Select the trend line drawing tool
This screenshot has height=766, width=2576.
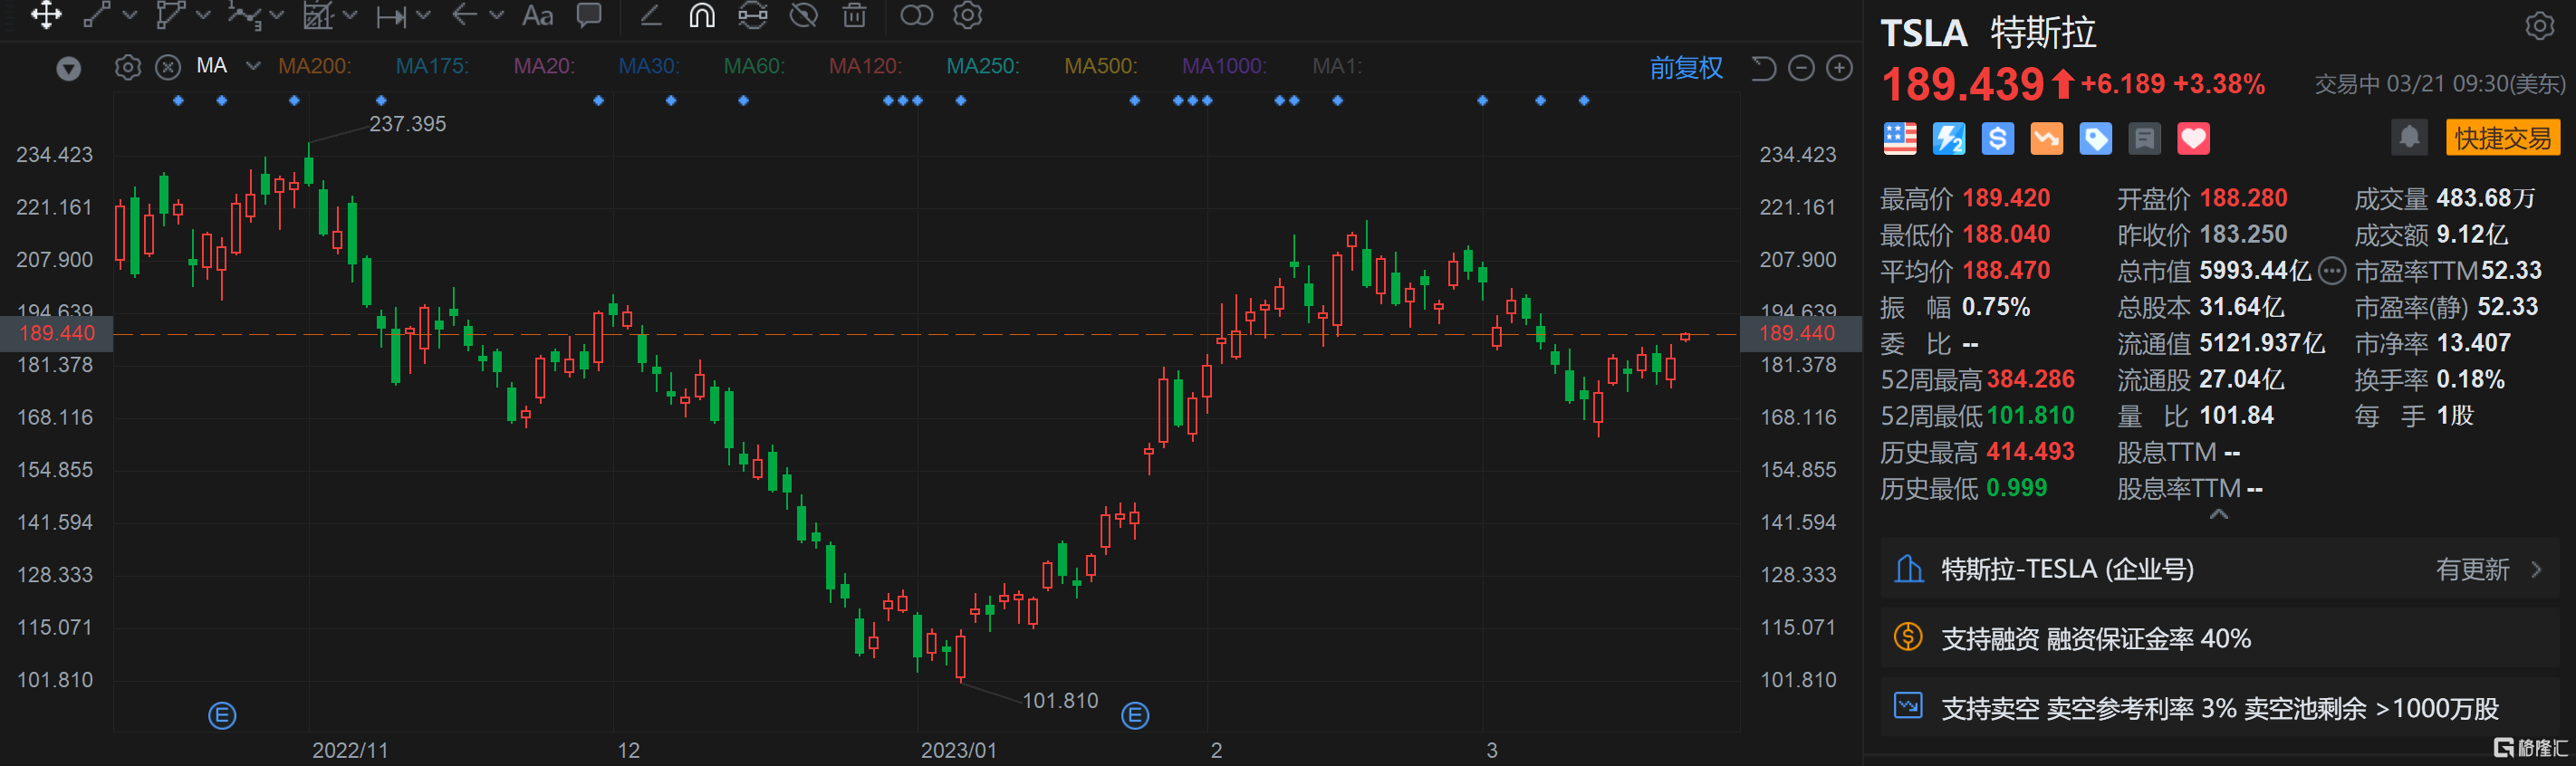[96, 15]
